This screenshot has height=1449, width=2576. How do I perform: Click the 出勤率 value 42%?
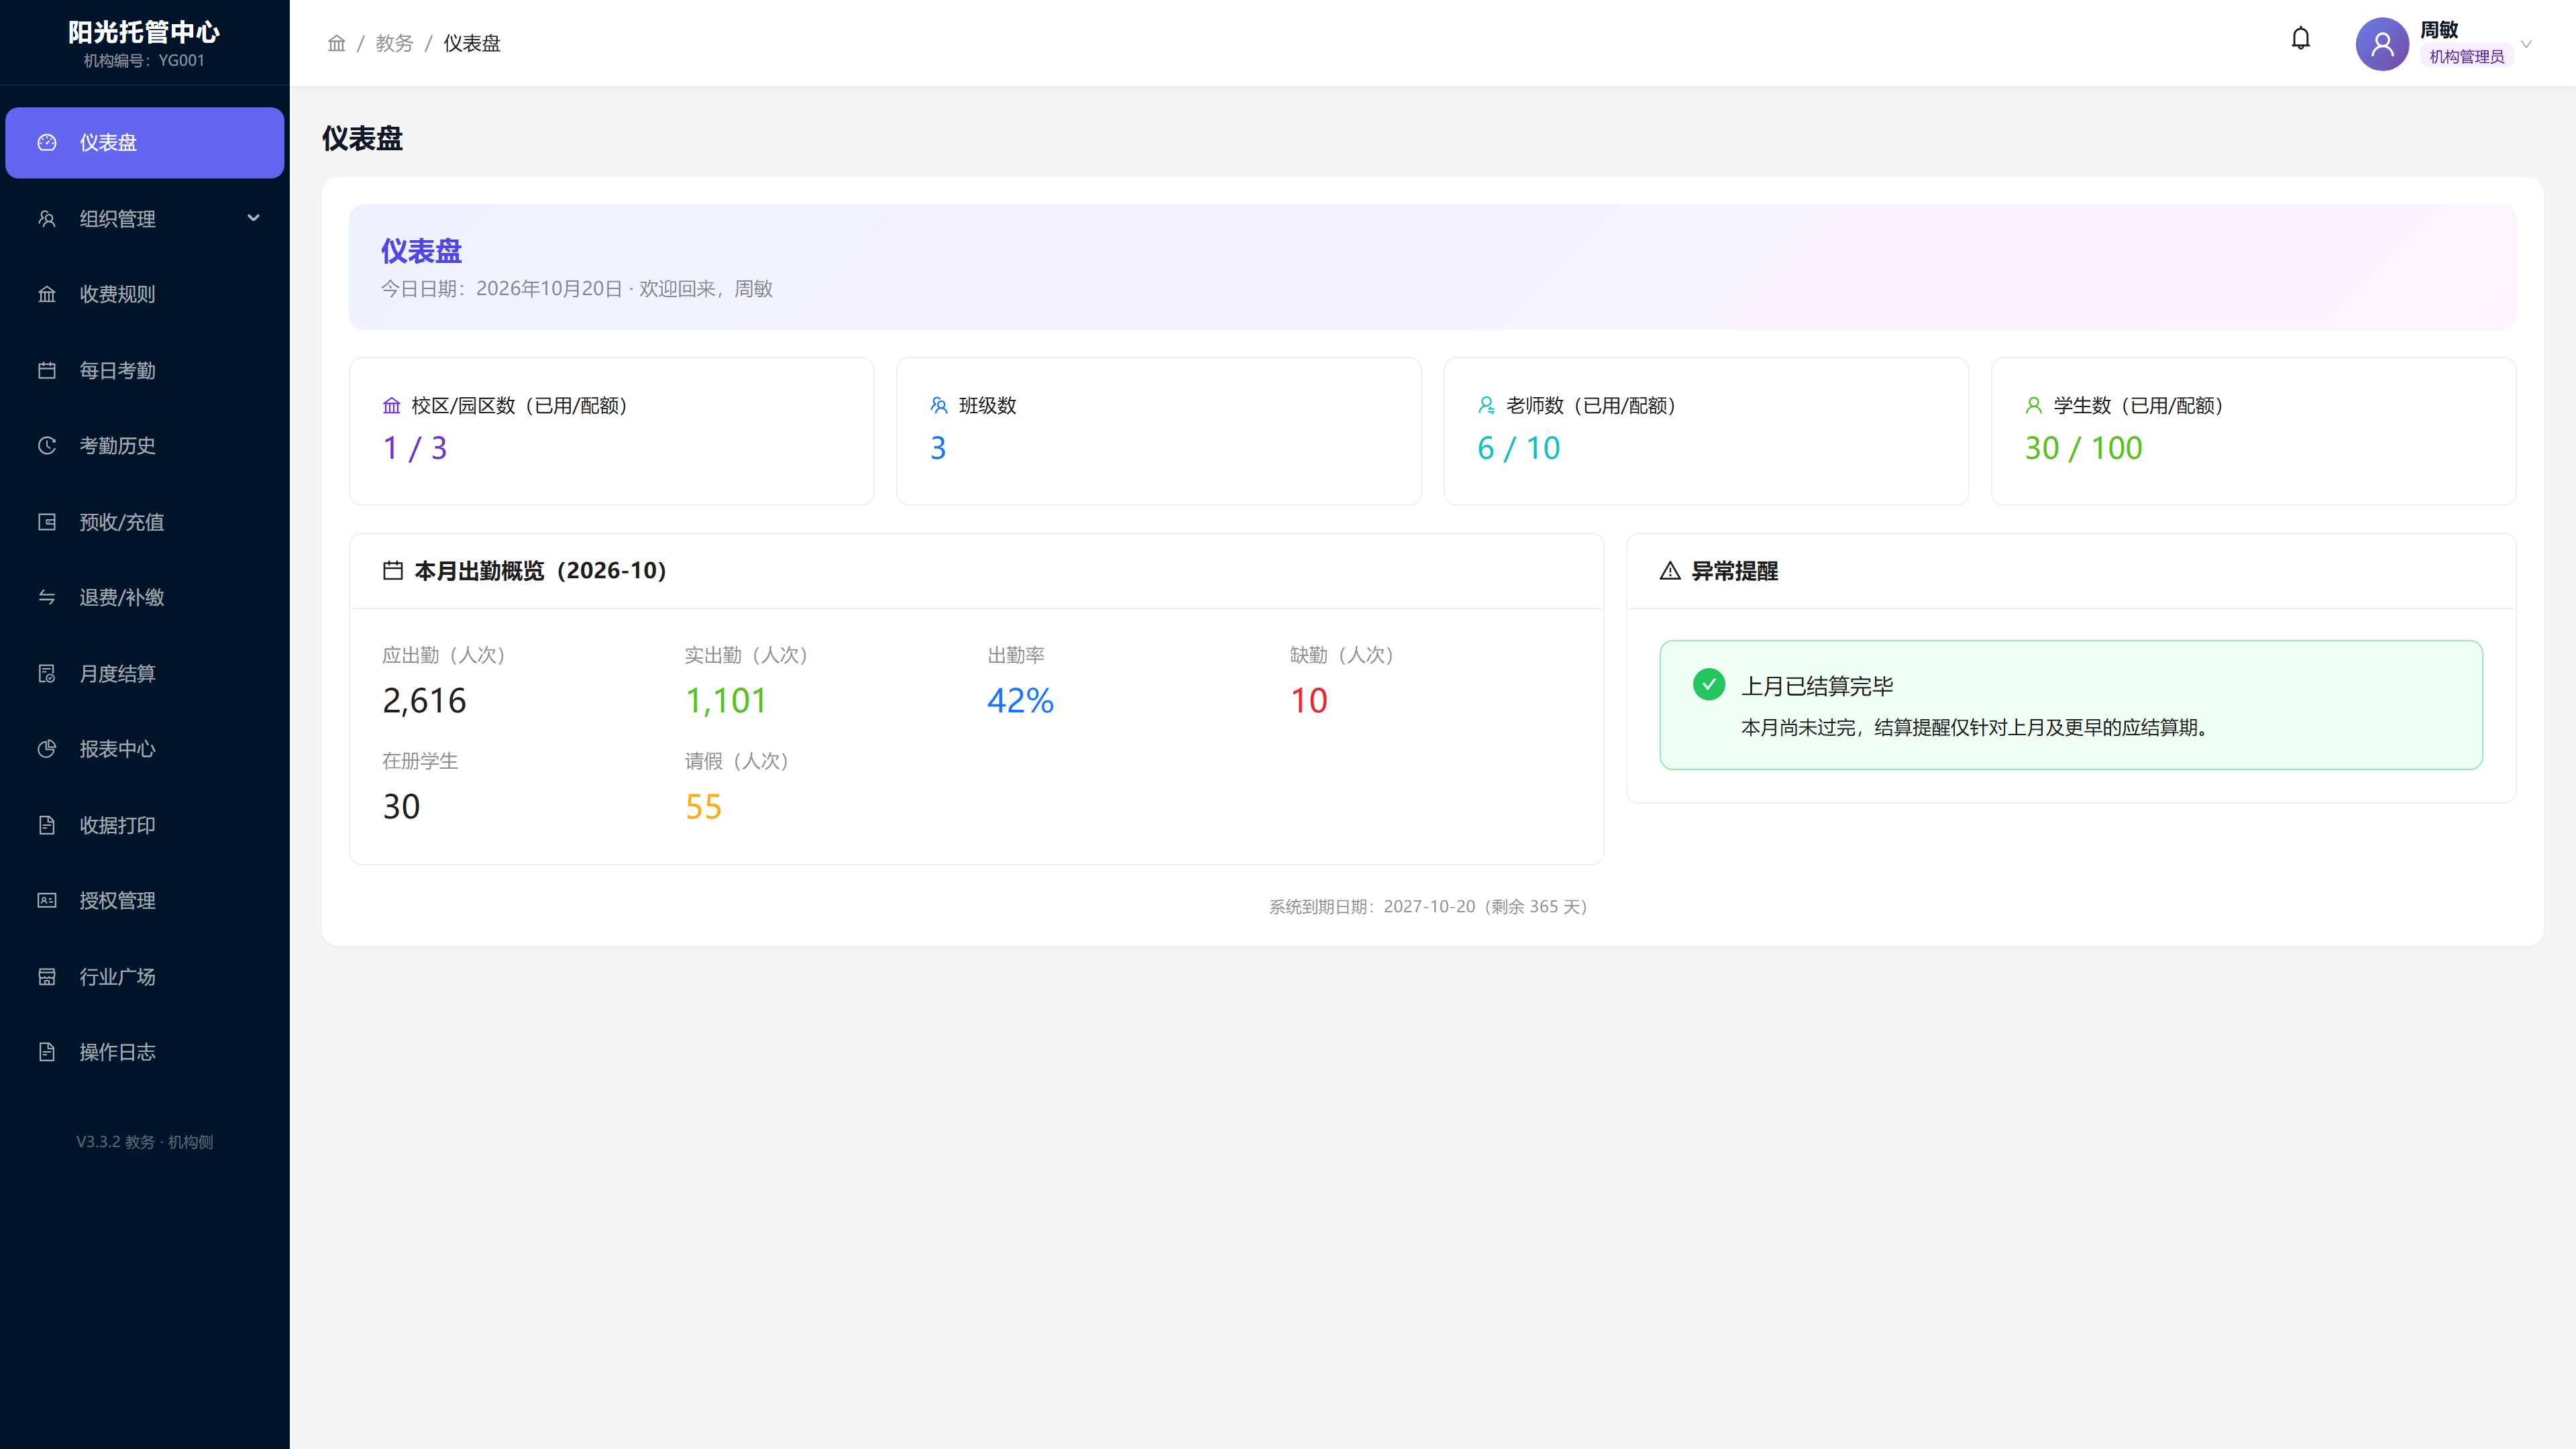click(1020, 700)
